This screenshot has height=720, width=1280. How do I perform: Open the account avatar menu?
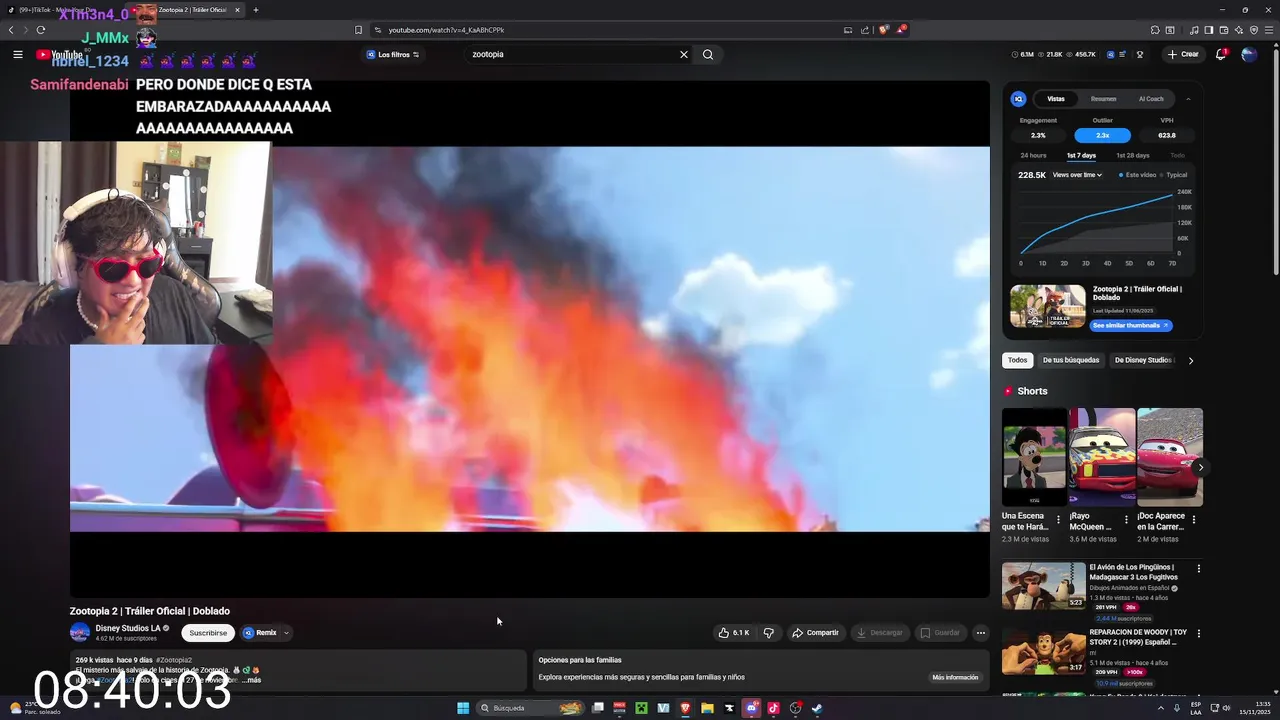[1249, 54]
